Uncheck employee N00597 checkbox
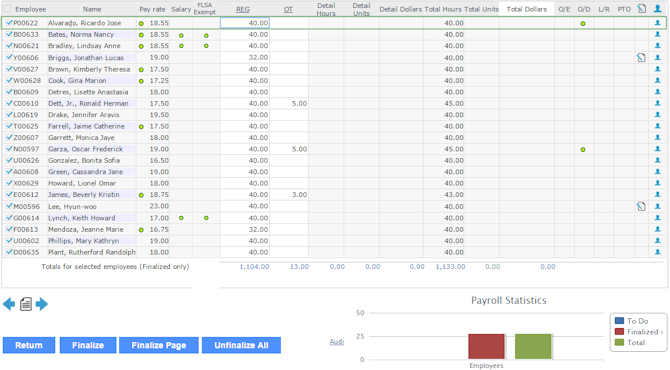 9,149
